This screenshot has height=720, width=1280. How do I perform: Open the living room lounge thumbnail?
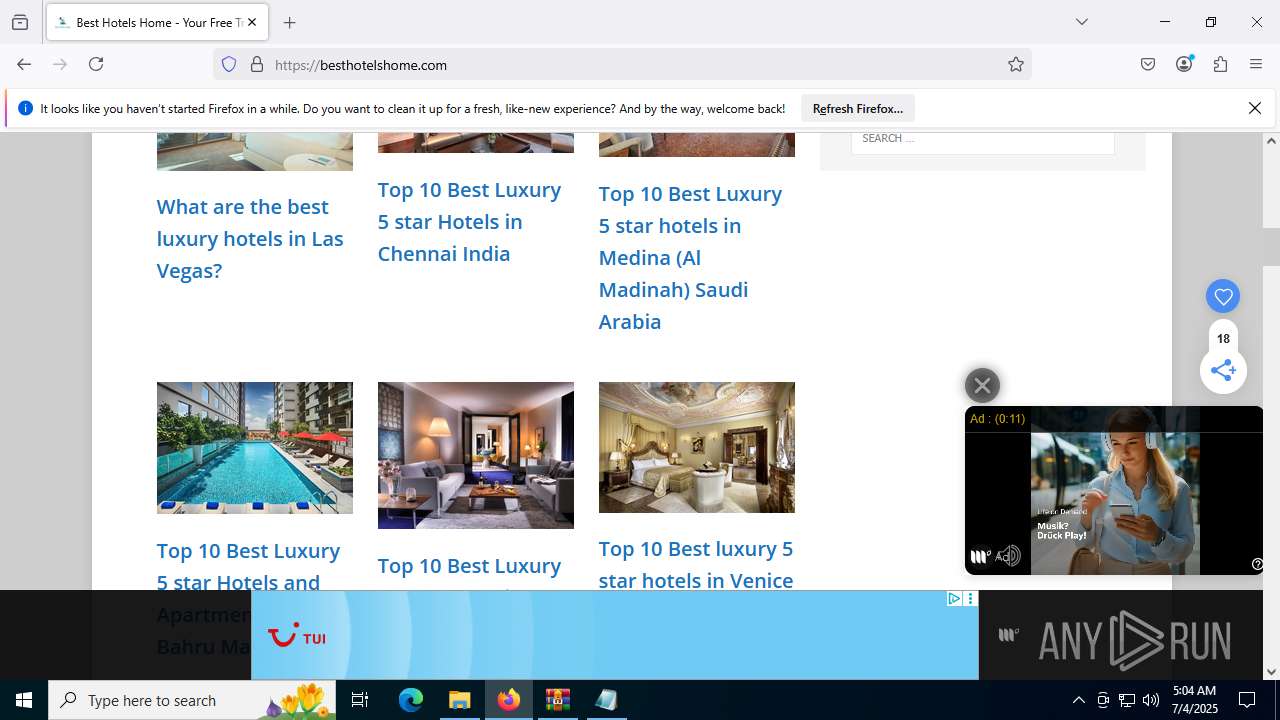[x=476, y=455]
